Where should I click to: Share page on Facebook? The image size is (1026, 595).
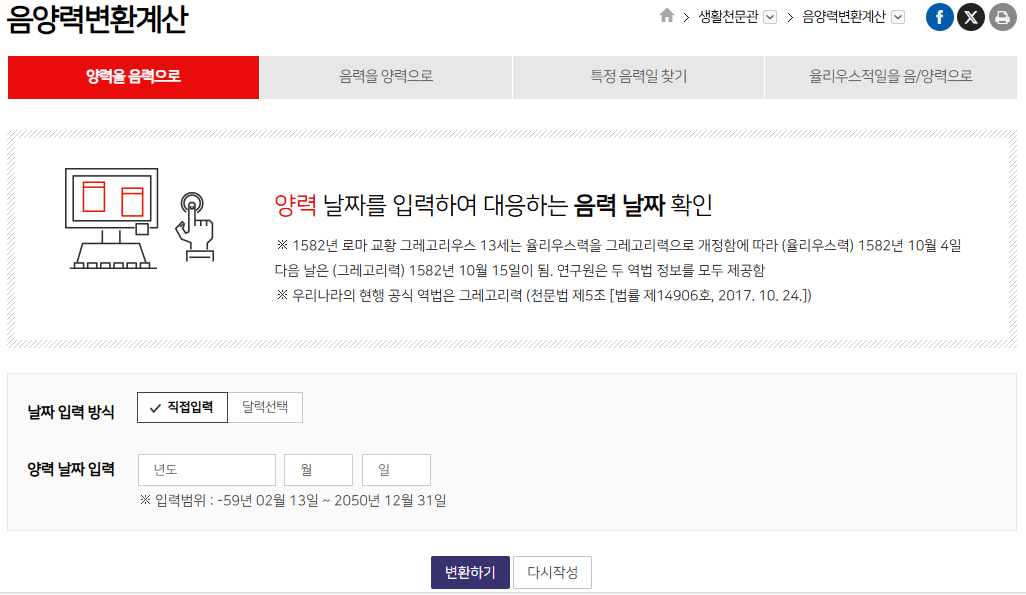pyautogui.click(x=939, y=17)
